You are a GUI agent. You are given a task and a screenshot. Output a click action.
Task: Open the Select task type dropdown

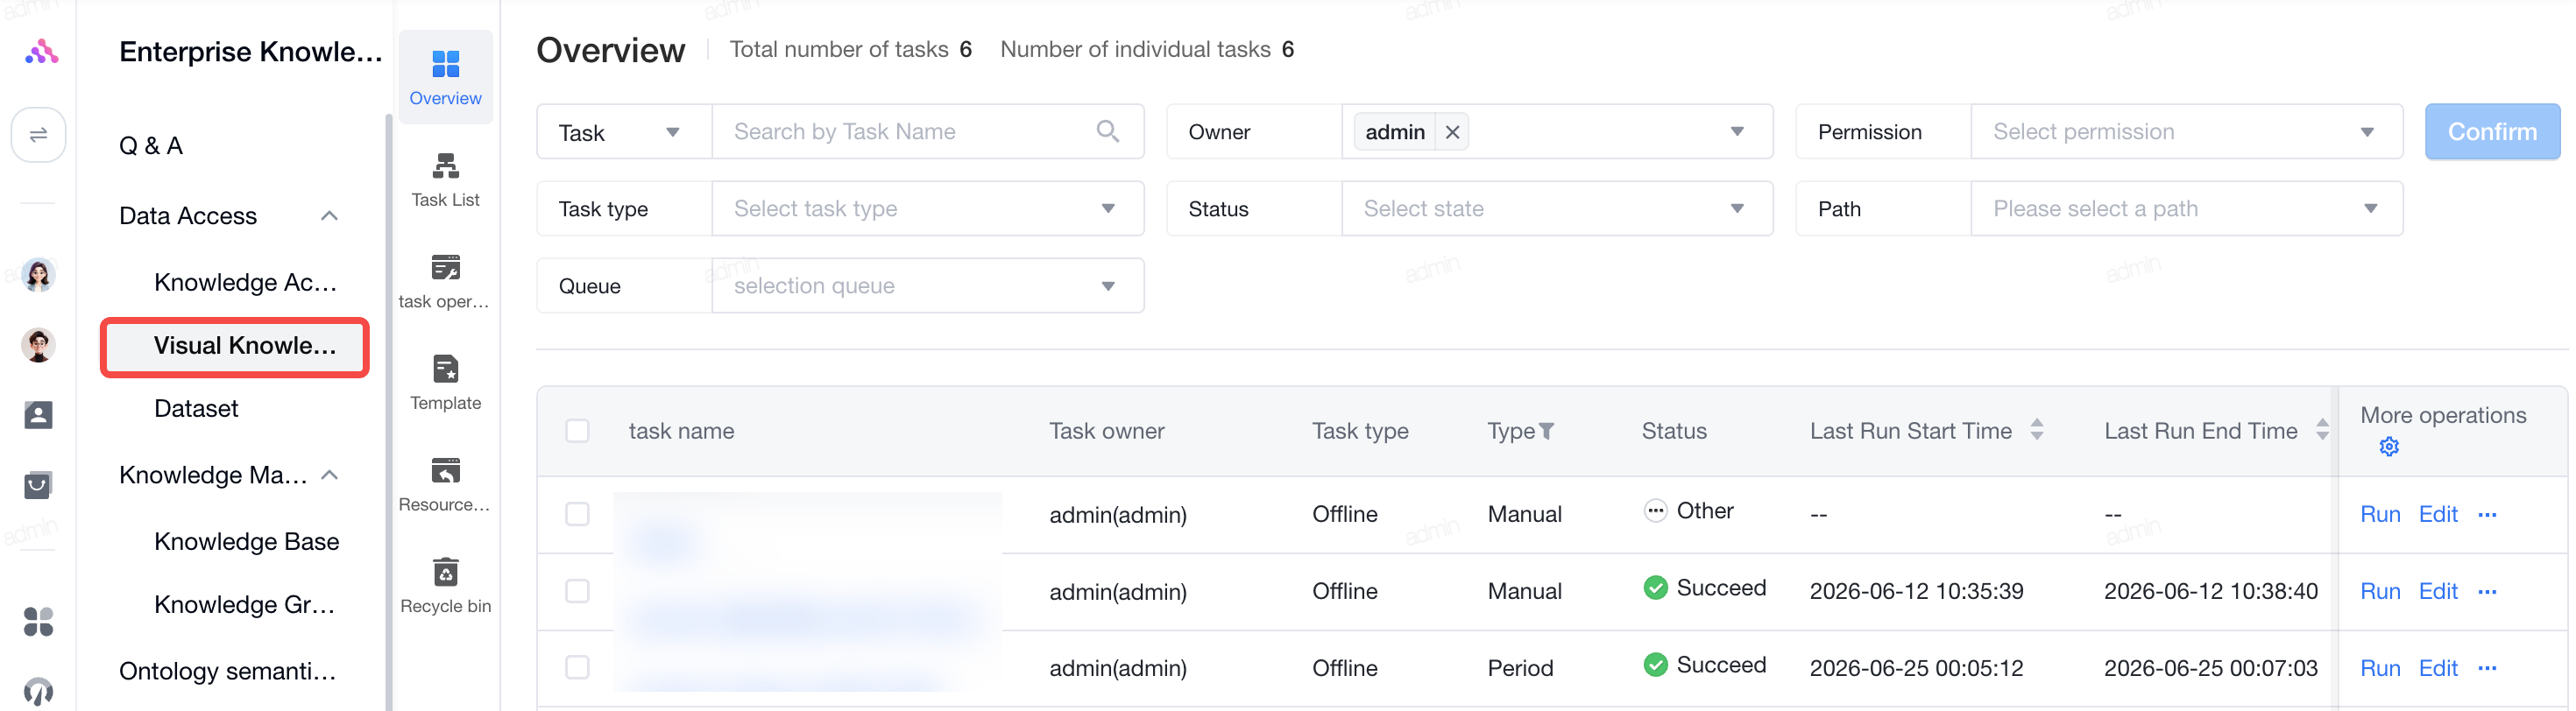coord(927,208)
